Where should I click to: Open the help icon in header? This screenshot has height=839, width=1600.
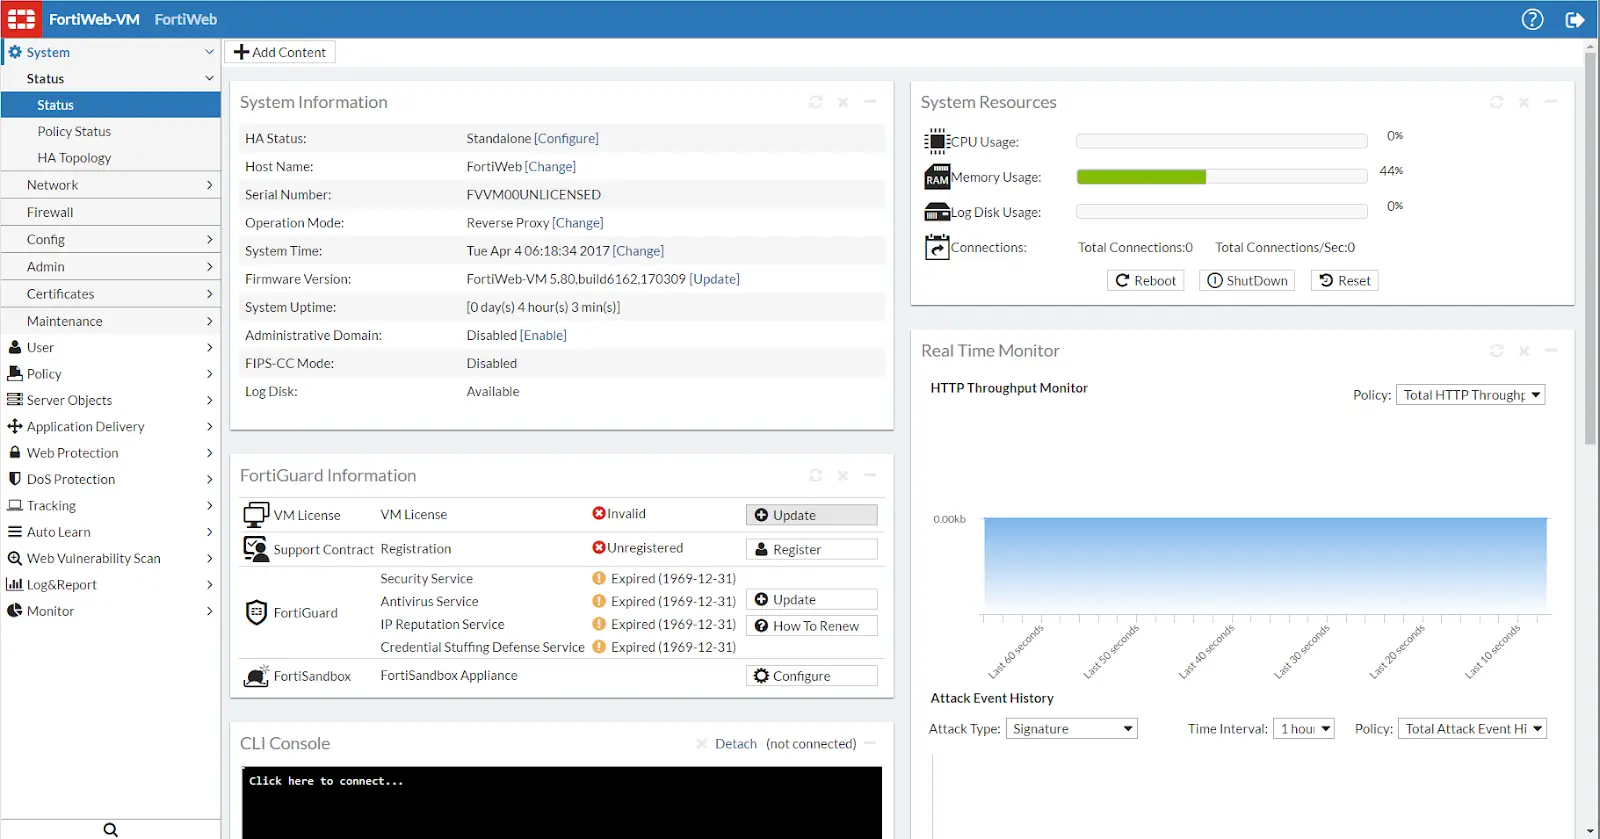[1532, 19]
